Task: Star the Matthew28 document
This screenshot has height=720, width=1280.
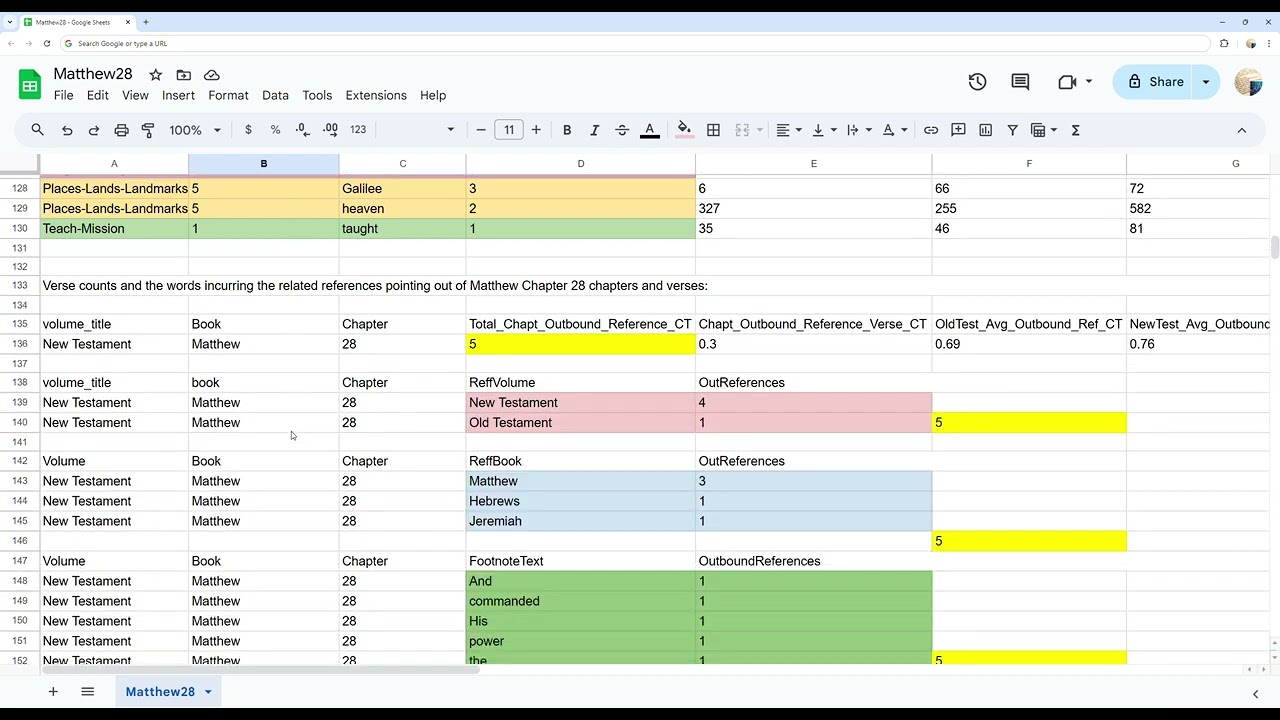Action: click(155, 75)
